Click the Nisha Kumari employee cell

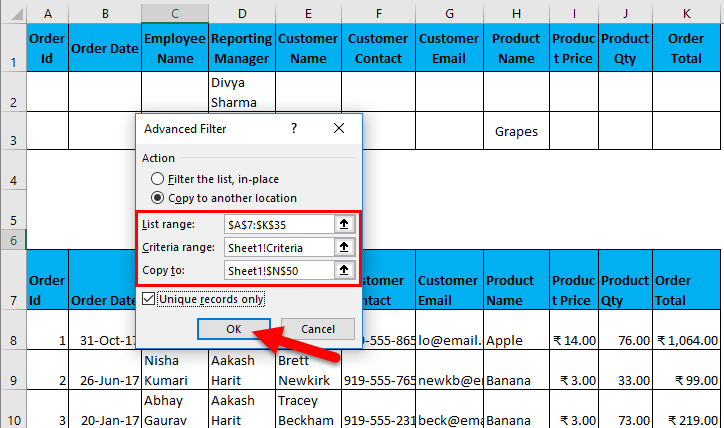point(175,369)
